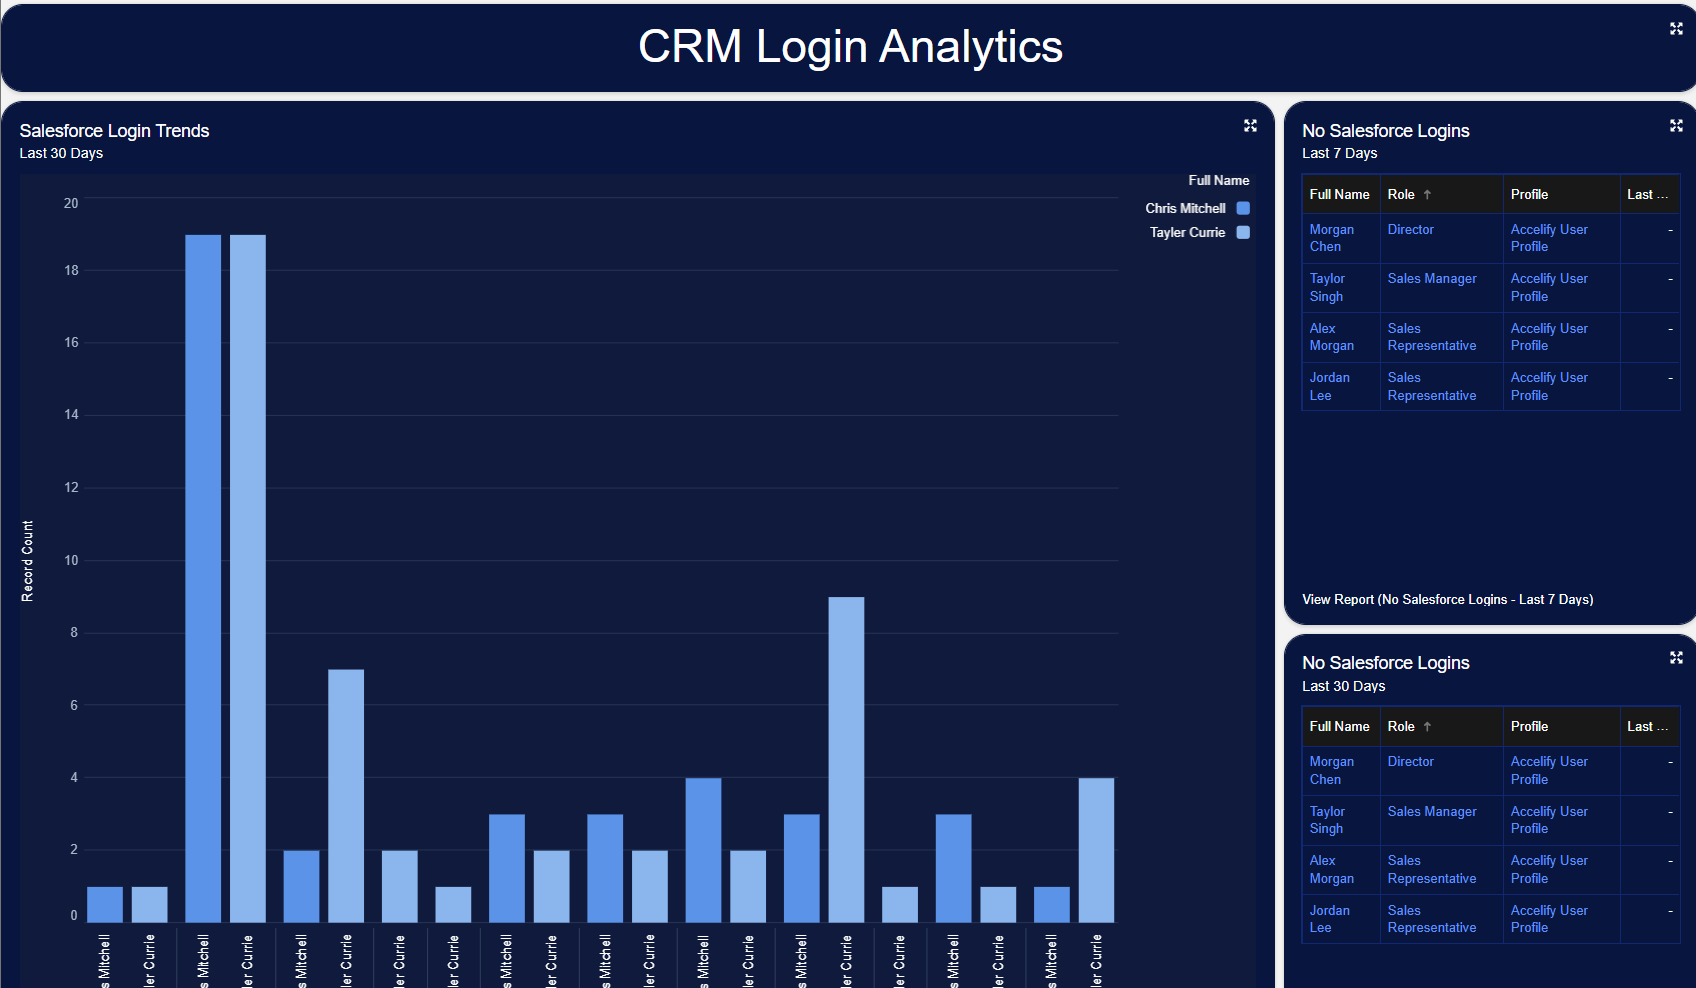
Task: Click Full Name column header in 7 Days table
Action: click(x=1339, y=194)
